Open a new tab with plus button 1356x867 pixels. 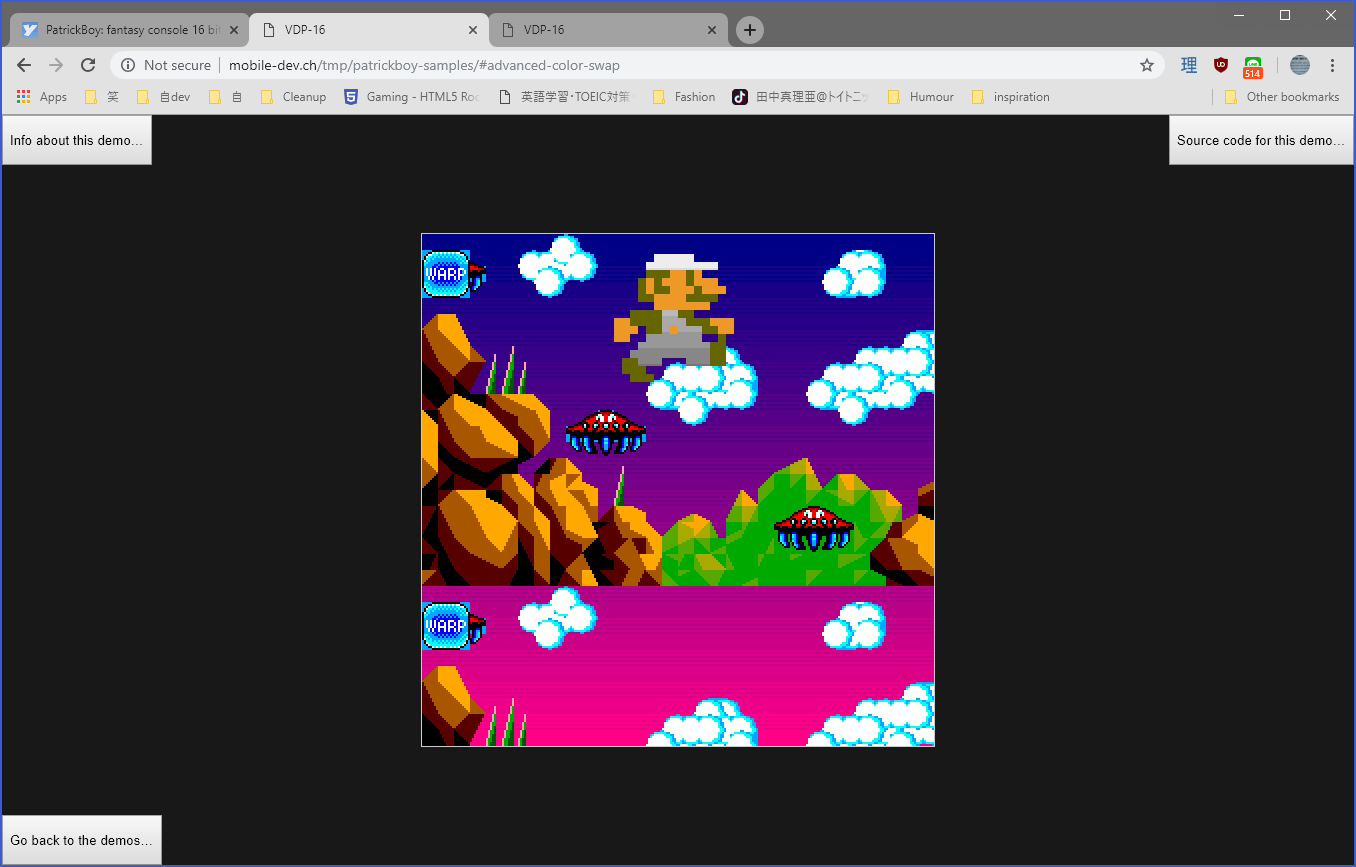coord(750,30)
